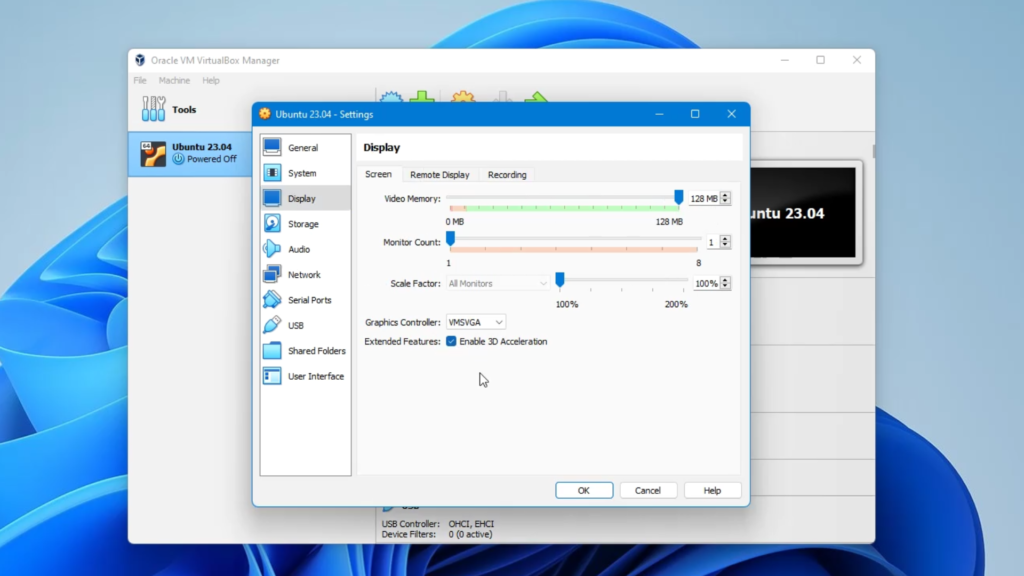The height and width of the screenshot is (576, 1024).
Task: Open the File menu in VirtualBox Manager
Action: [x=140, y=80]
